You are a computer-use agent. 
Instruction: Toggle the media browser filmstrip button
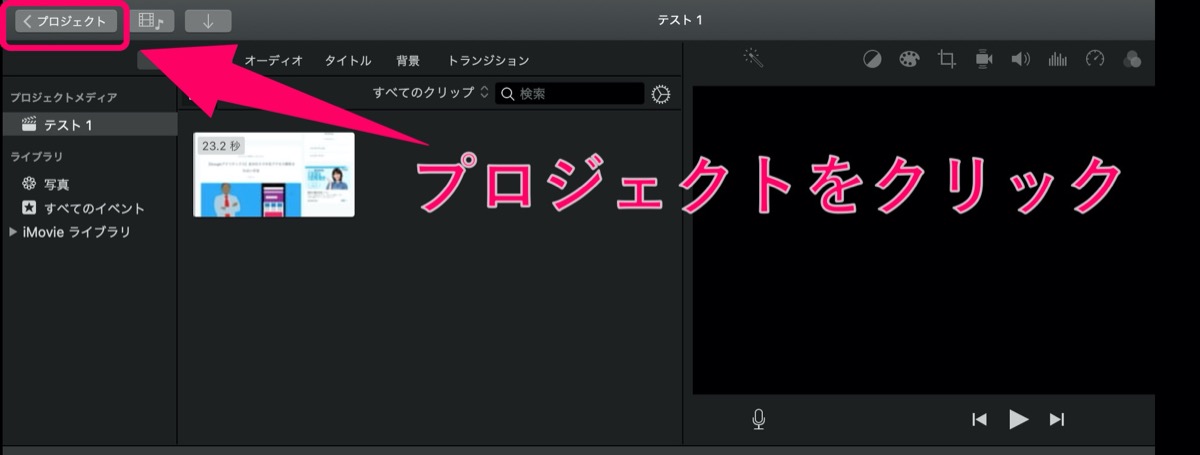[x=152, y=21]
